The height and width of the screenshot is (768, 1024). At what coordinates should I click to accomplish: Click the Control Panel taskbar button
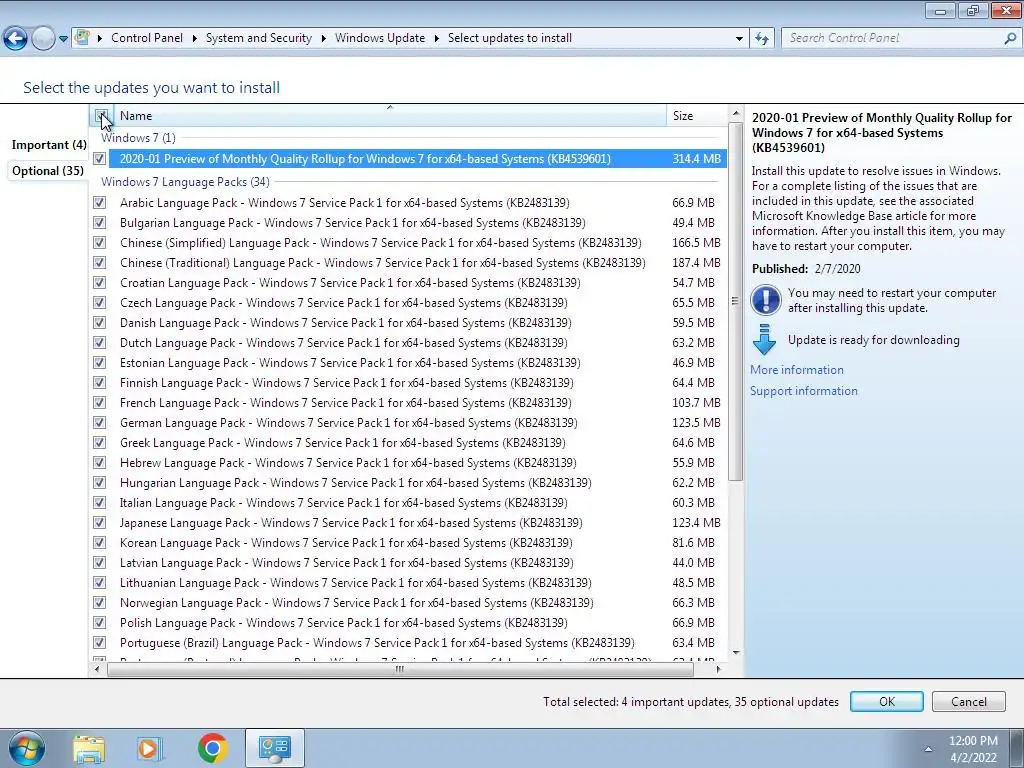(274, 748)
